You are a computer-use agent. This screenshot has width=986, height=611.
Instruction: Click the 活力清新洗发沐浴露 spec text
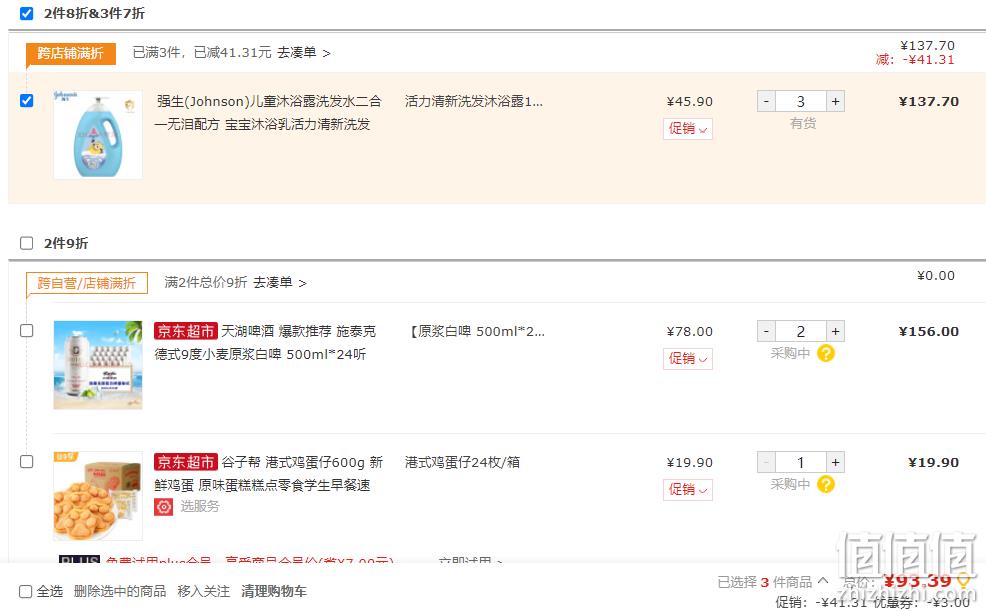(474, 101)
